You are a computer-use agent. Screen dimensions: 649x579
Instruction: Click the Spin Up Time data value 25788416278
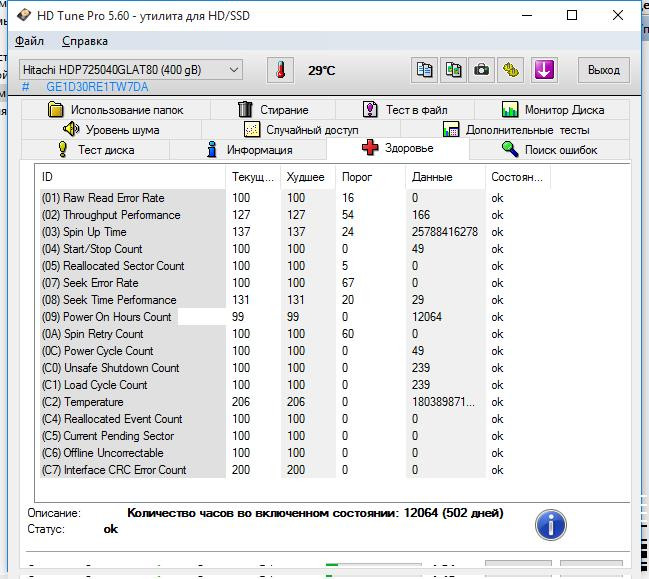point(445,232)
